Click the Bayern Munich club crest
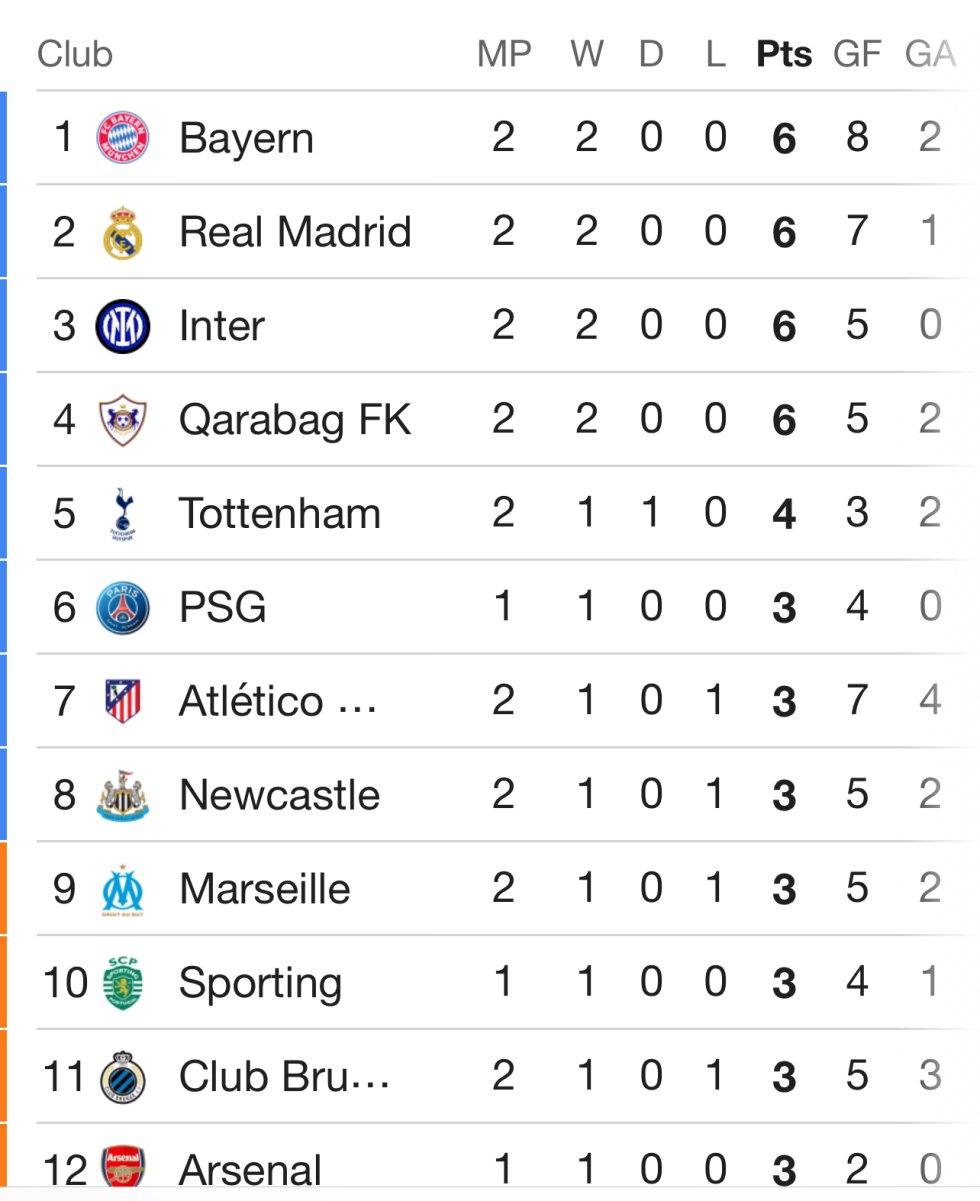The width and height of the screenshot is (980, 1201). pyautogui.click(x=123, y=138)
